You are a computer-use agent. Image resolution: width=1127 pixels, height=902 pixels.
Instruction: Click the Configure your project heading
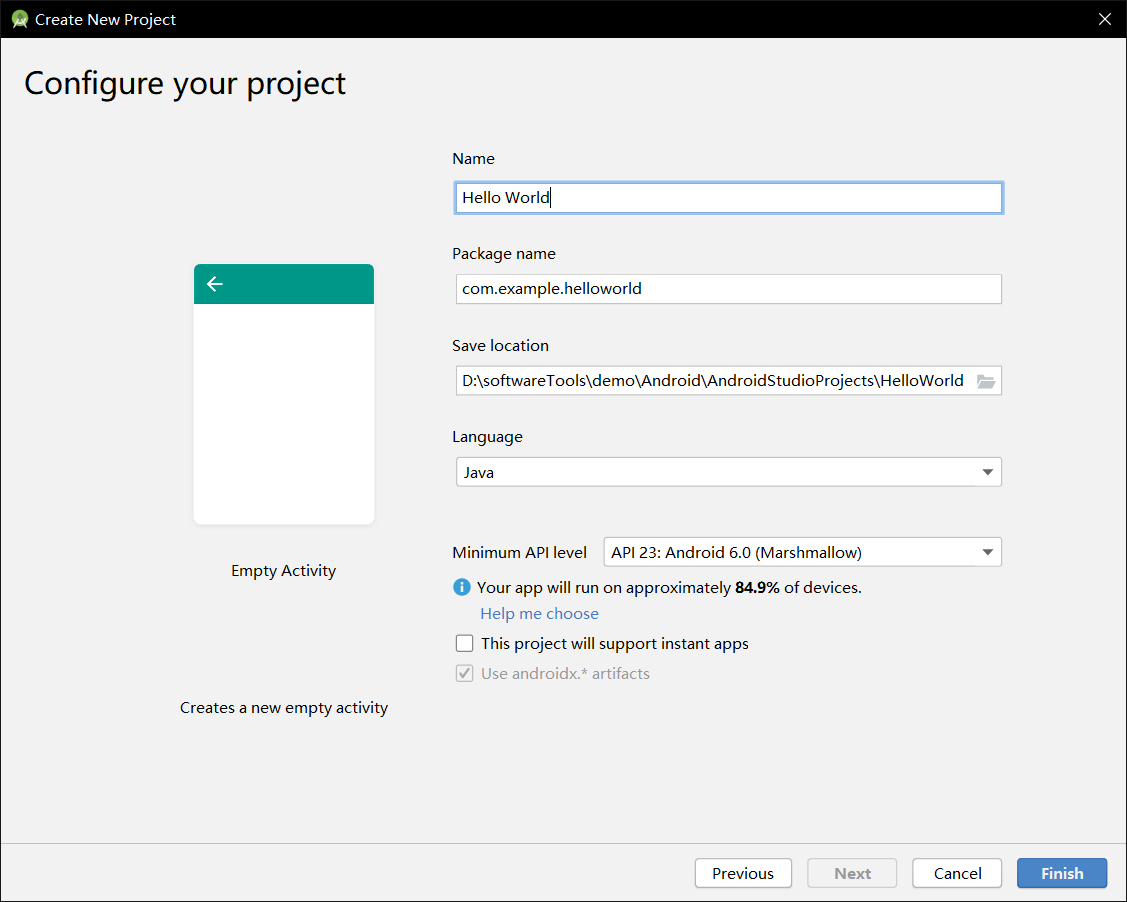185,84
